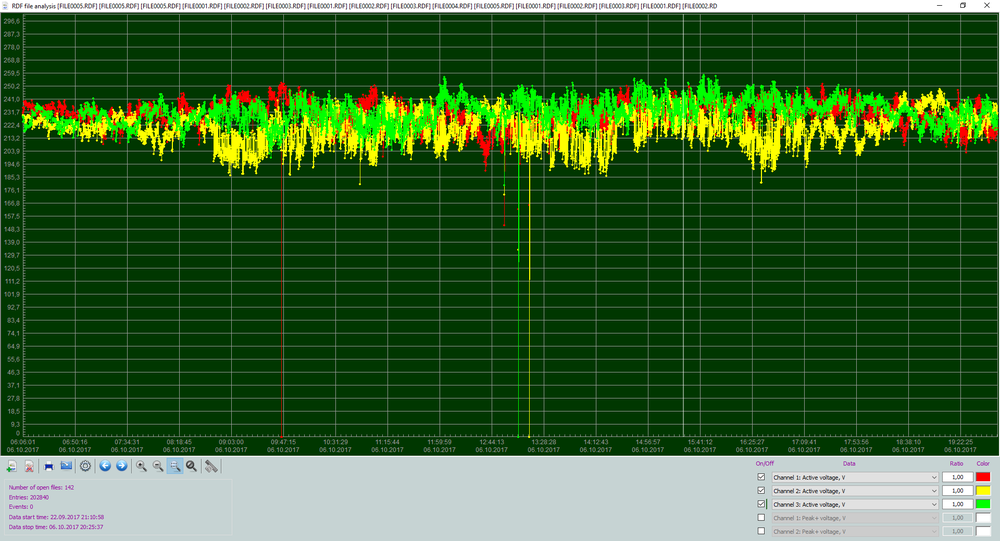Viewport: 1000px width, 541px height.
Task: Pick a new color for green Channel 3
Action: [982, 504]
